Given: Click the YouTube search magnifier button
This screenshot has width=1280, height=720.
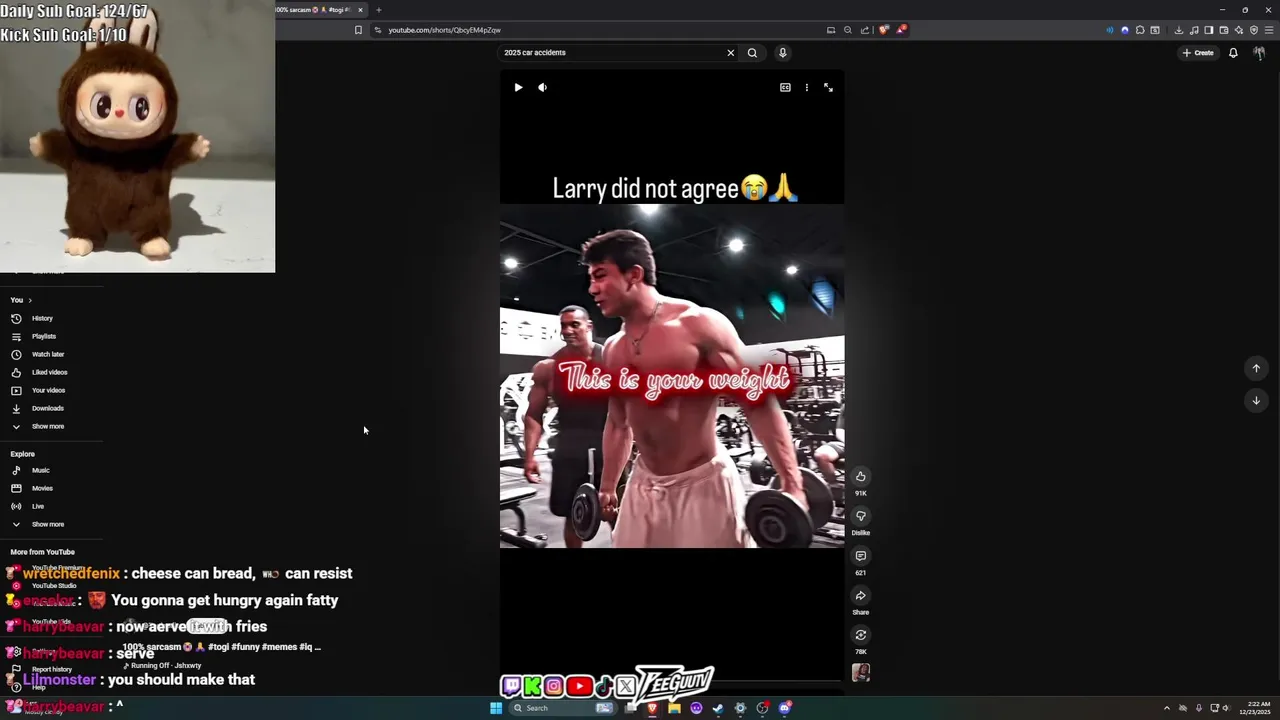Looking at the screenshot, I should 752,53.
